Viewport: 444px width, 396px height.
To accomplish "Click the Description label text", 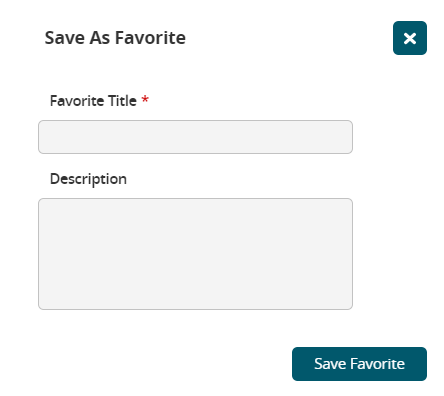I will (88, 179).
